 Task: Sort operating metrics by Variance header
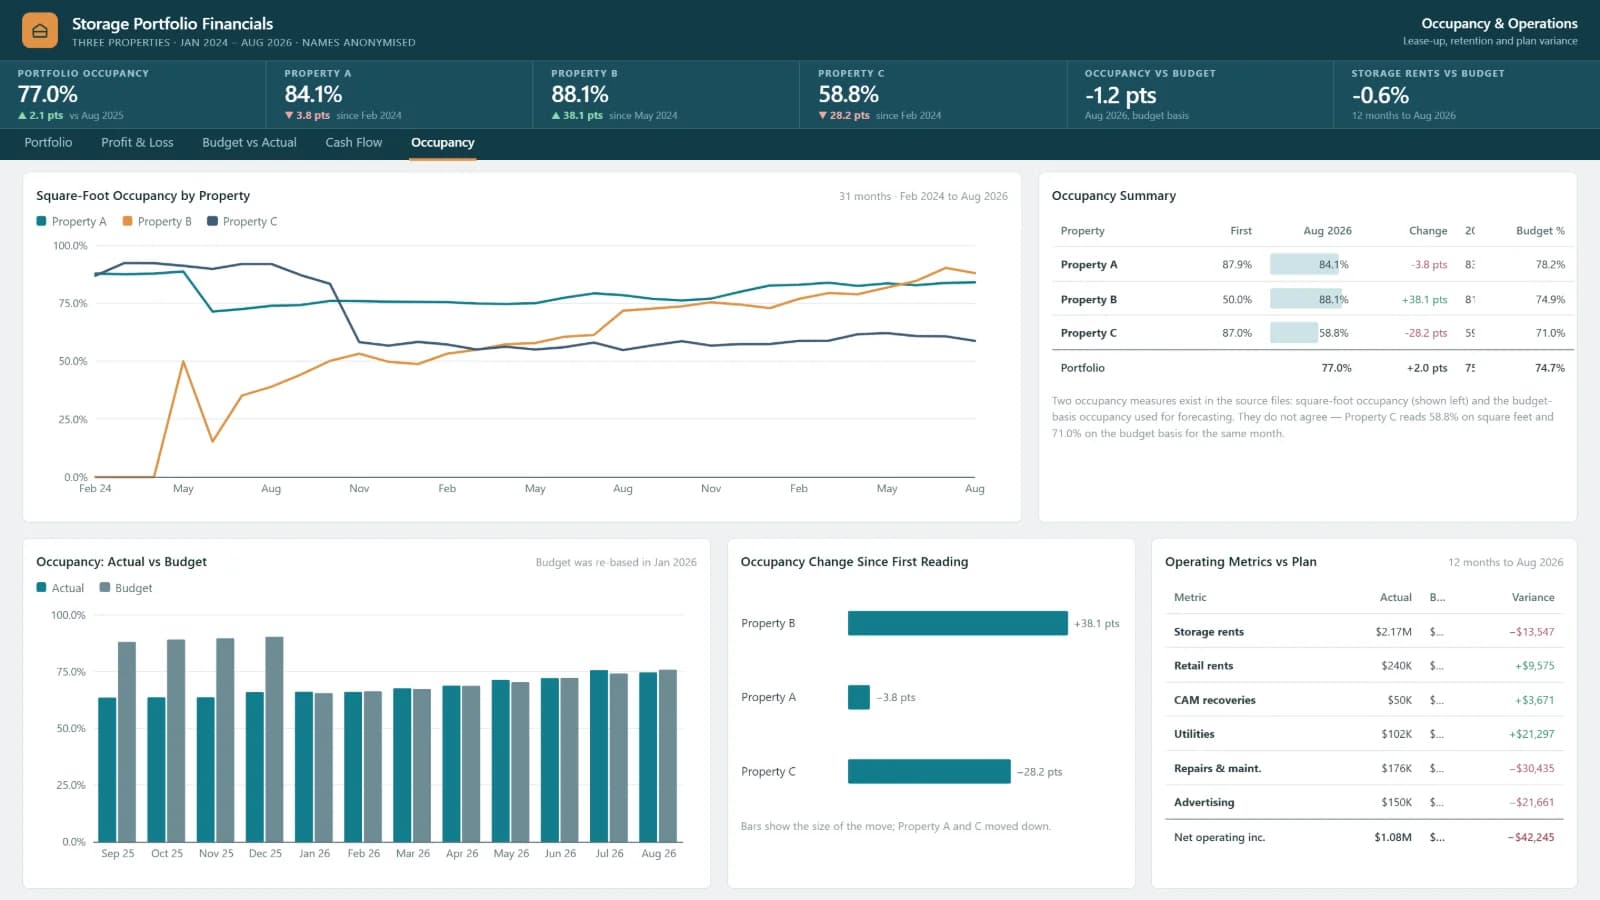(1533, 598)
